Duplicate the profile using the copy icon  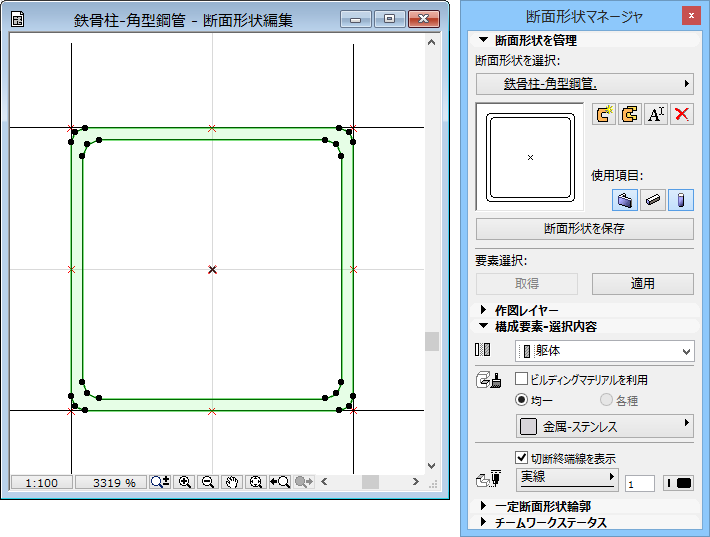point(629,114)
